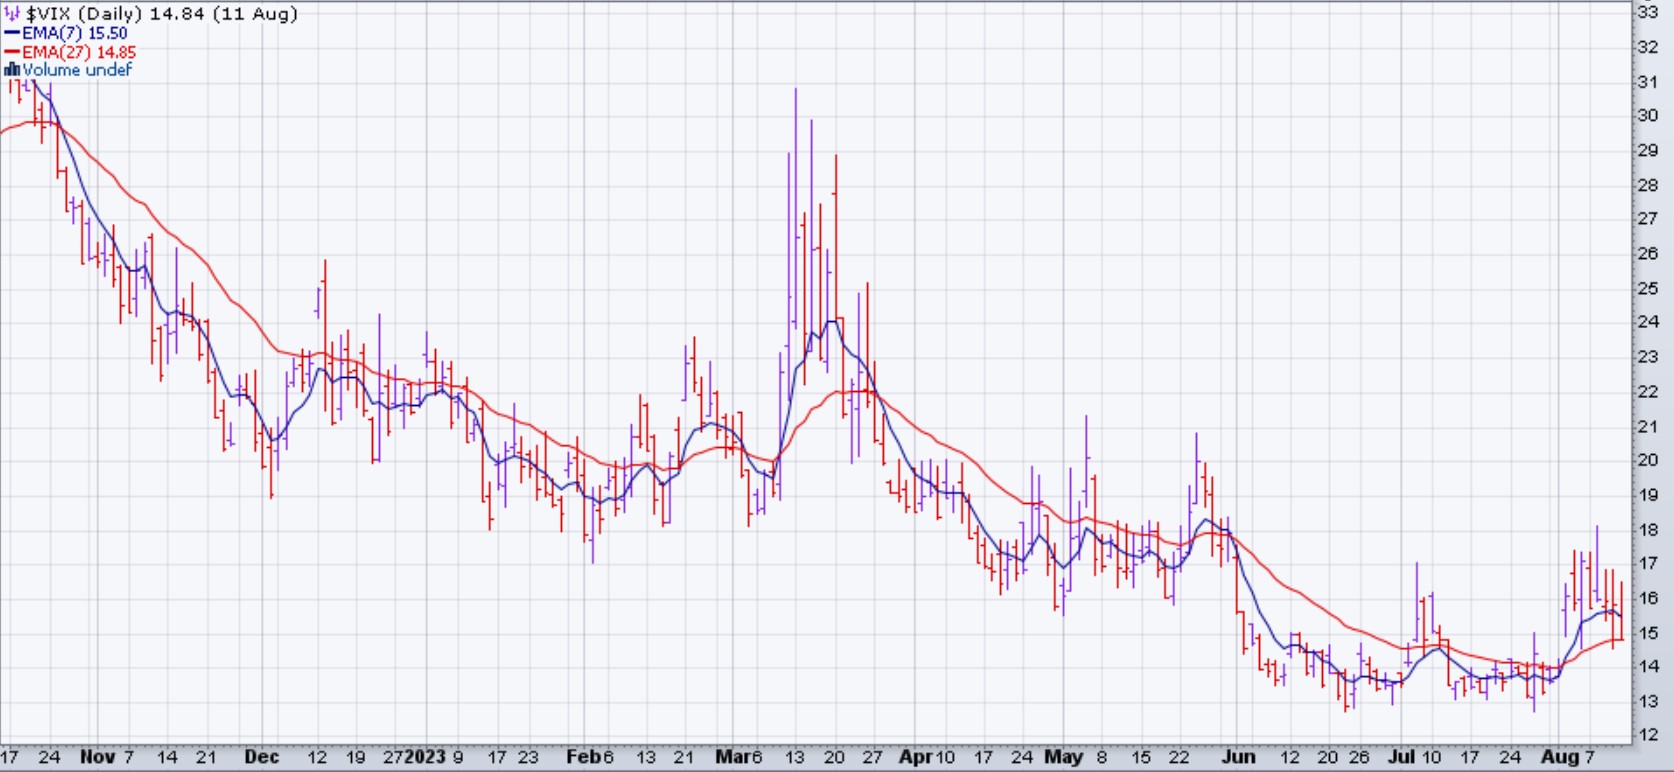This screenshot has height=772, width=1674.
Task: Click the "$VIX (Daily)" chart title
Action: 85,14
